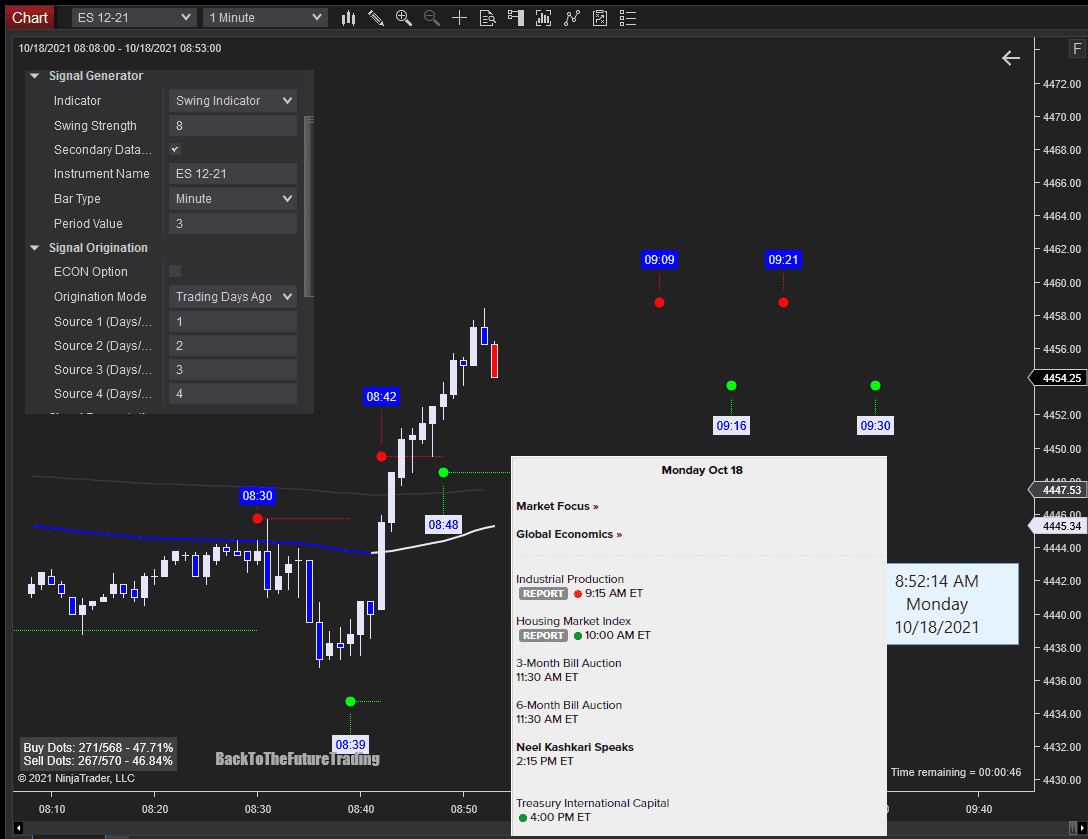The image size is (1088, 839).
Task: Open the indicators icon
Action: [x=572, y=18]
